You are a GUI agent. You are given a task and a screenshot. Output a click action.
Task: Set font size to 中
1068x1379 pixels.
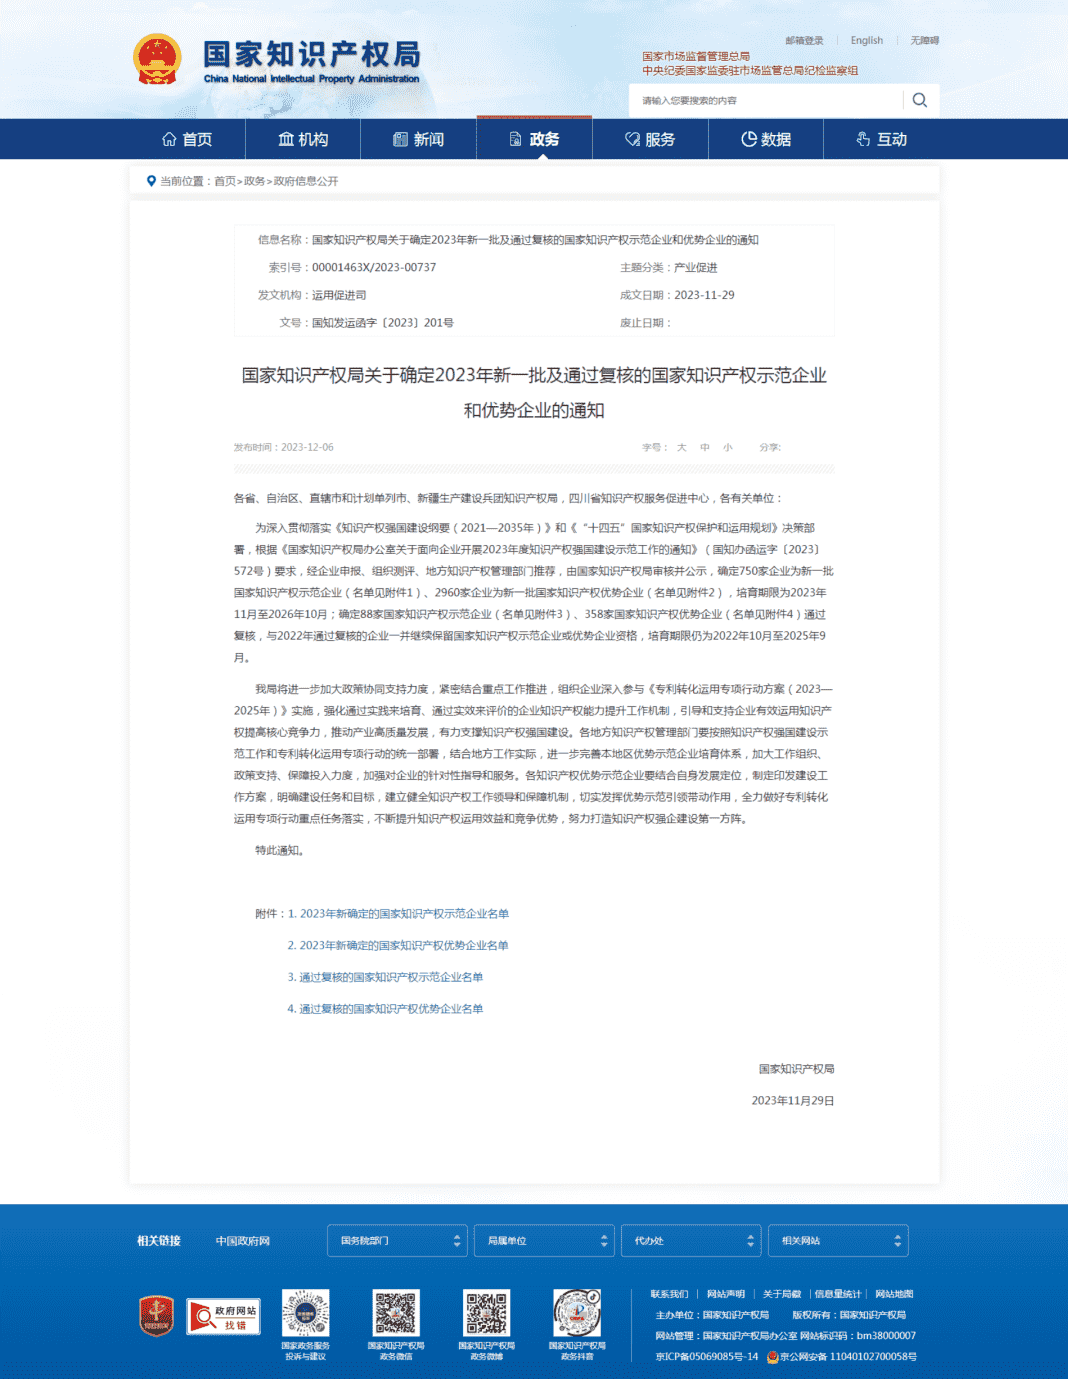point(705,447)
